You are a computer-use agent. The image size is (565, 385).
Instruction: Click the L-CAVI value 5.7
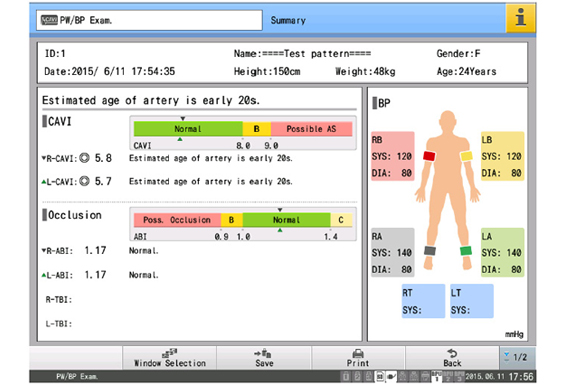coord(103,181)
